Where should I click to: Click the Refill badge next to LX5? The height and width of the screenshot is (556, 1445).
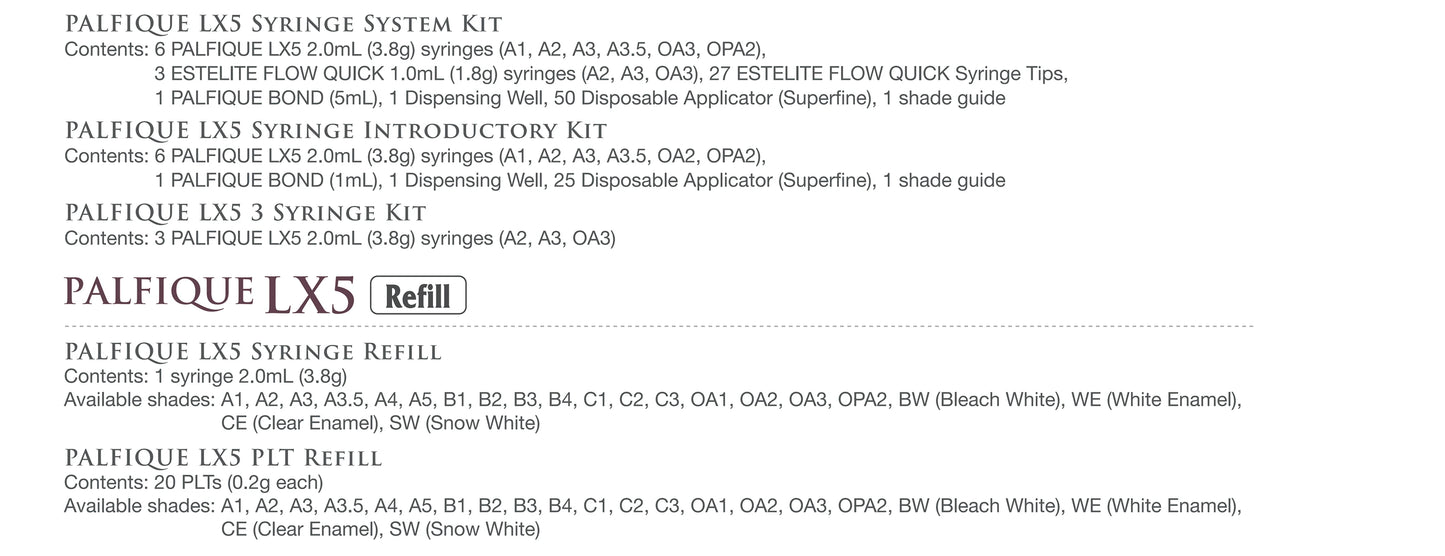tap(418, 296)
